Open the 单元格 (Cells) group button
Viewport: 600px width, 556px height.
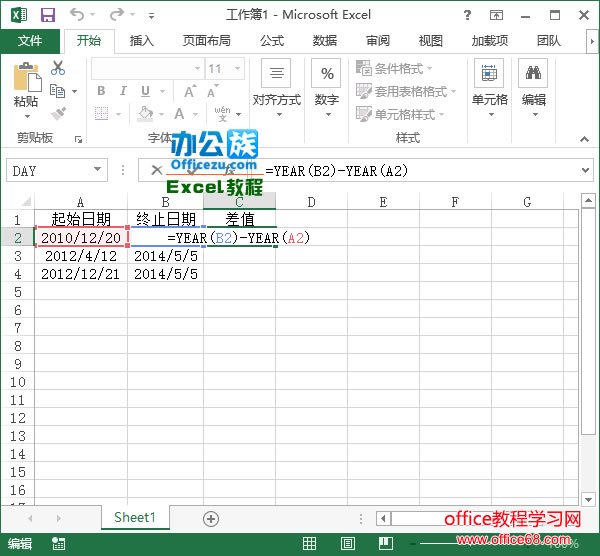(x=489, y=89)
